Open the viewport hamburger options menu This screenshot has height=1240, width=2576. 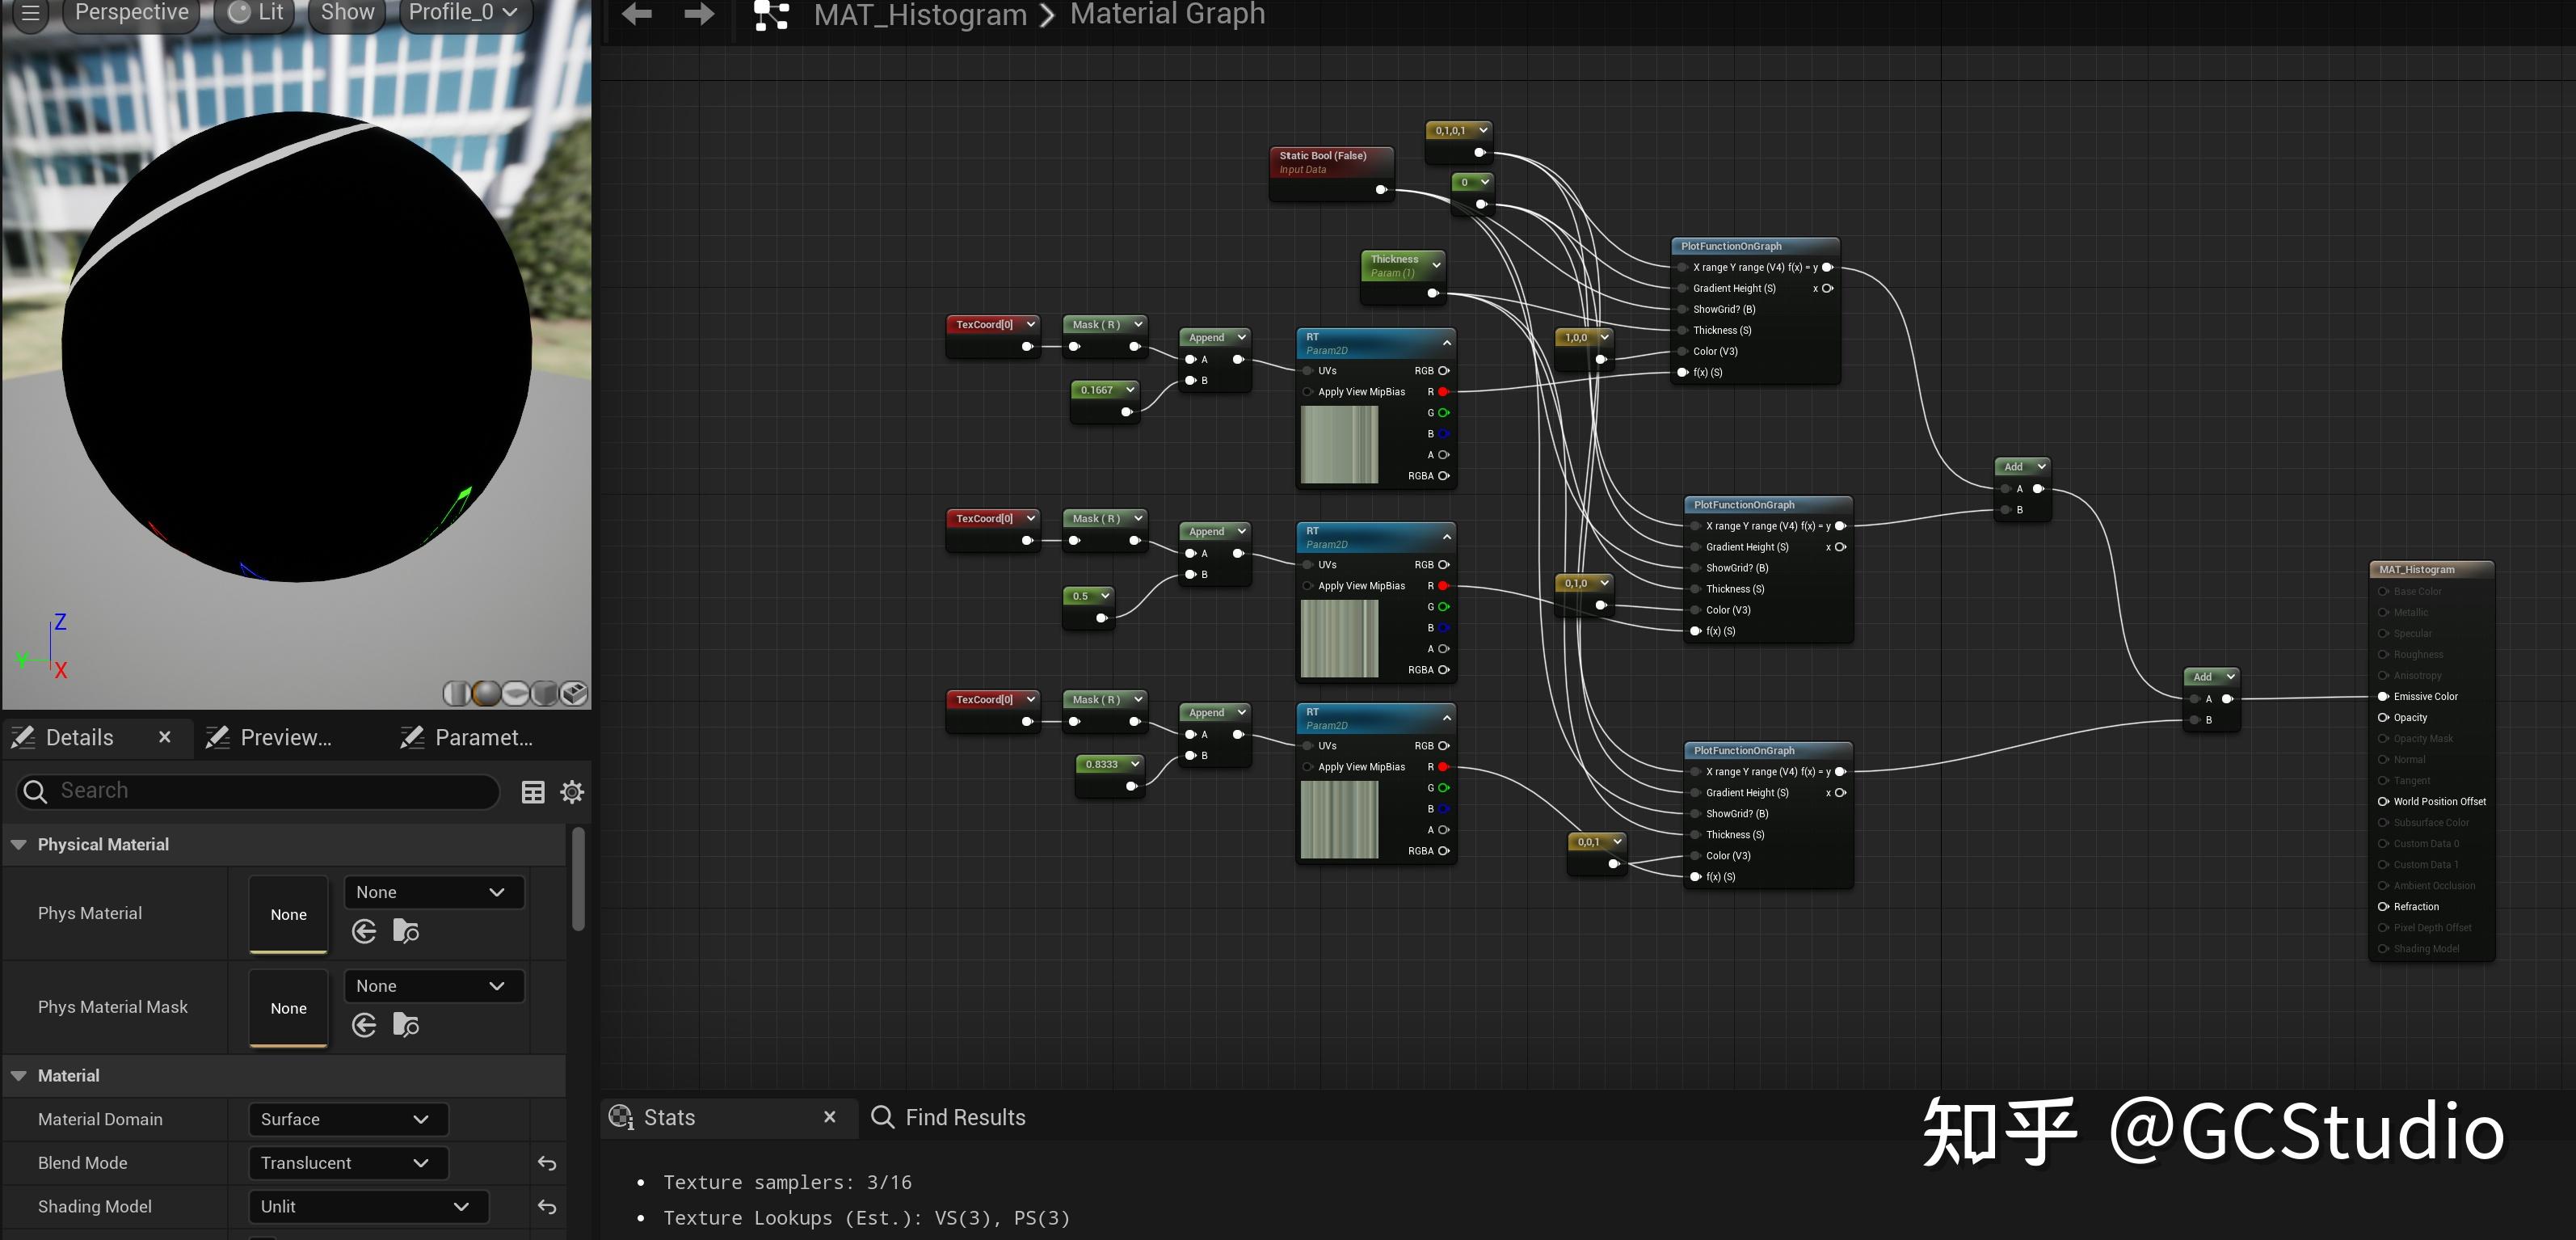tap(30, 13)
